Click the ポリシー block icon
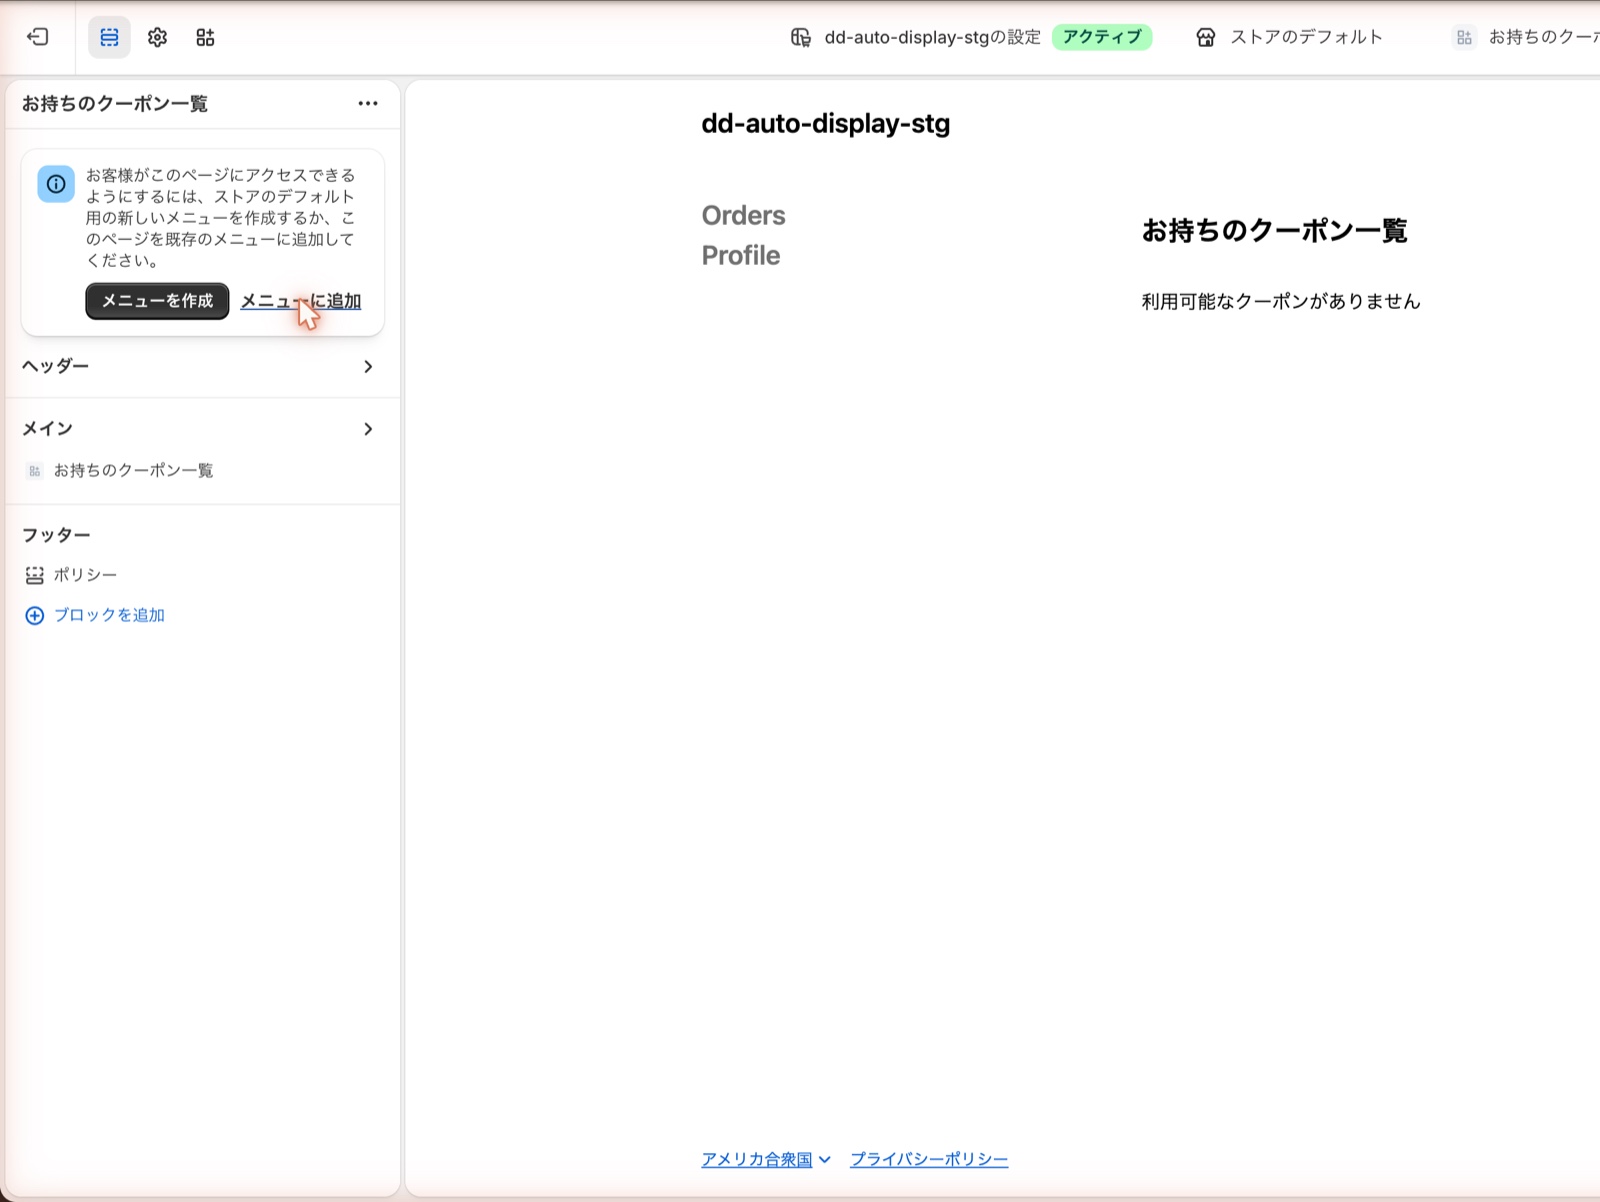 34,575
